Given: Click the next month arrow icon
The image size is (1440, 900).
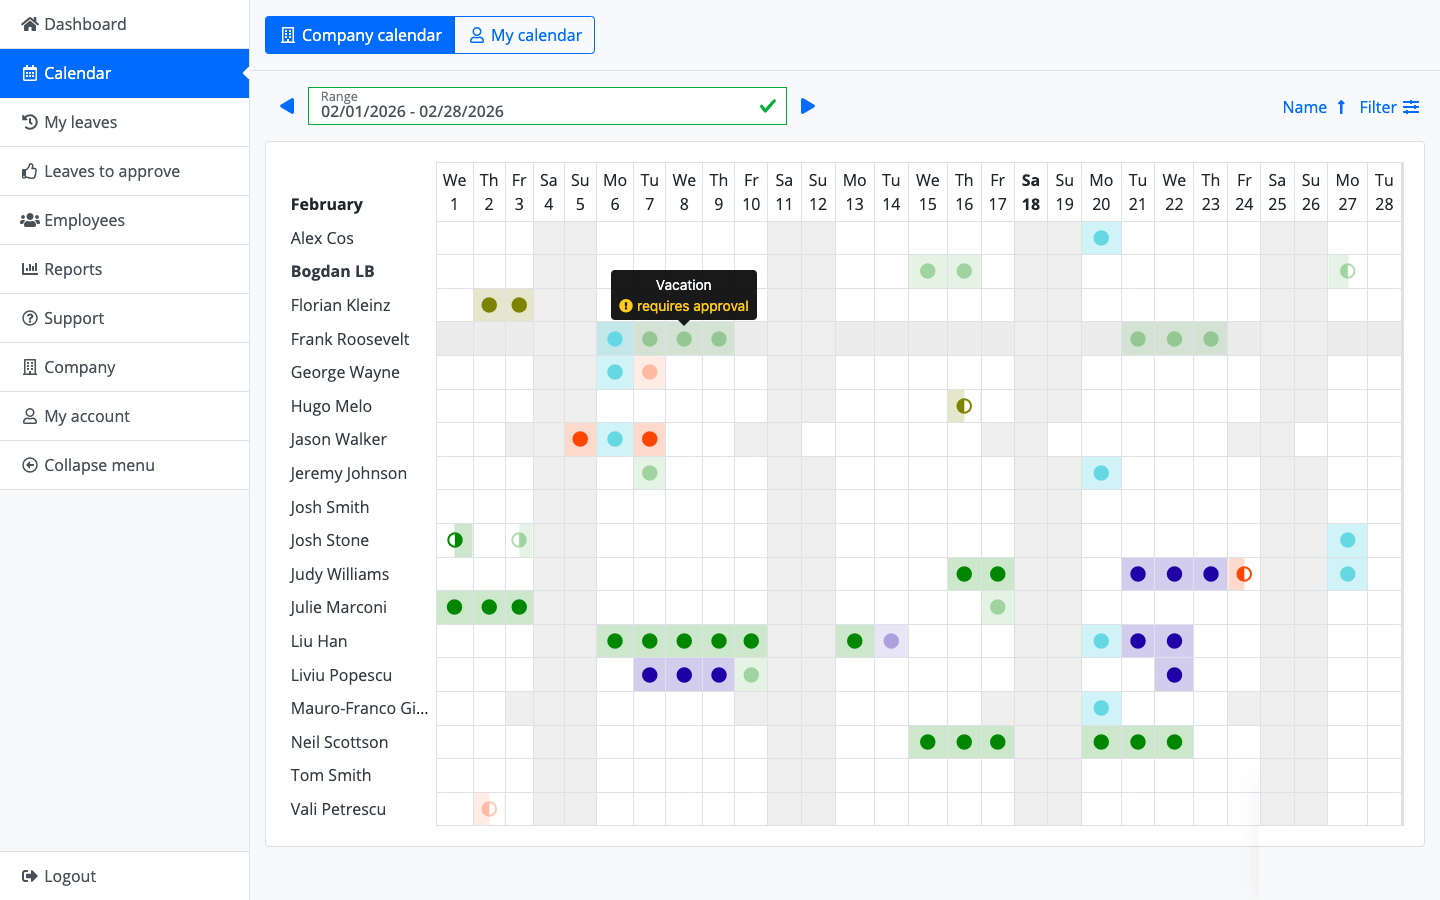Looking at the screenshot, I should click(808, 106).
